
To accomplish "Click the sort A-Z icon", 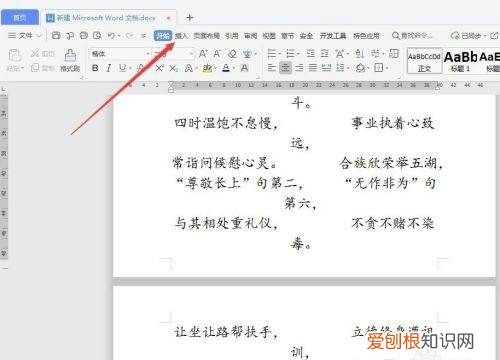I will [359, 54].
